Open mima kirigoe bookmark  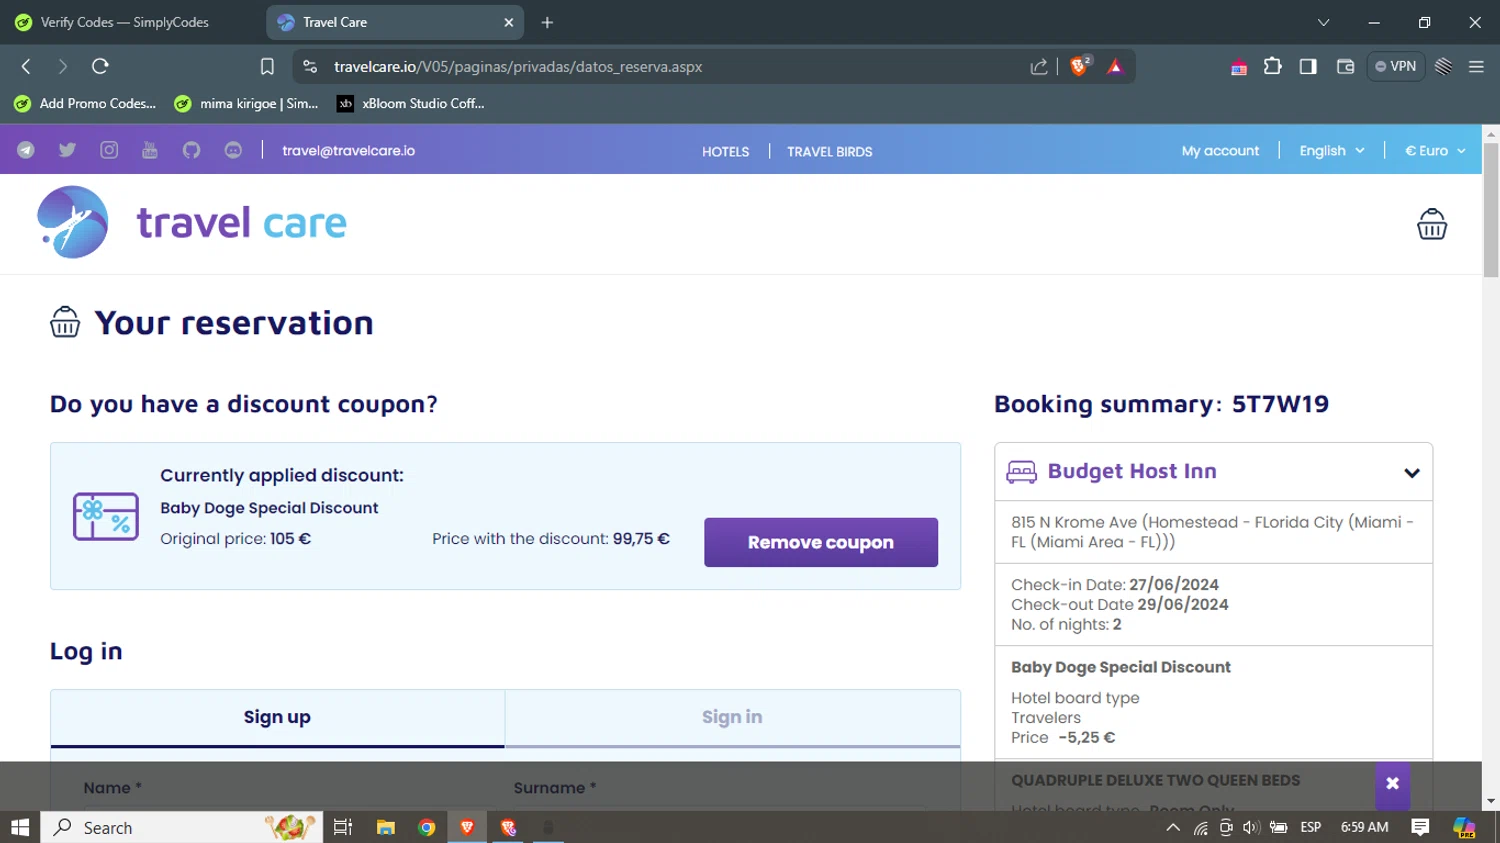(246, 103)
